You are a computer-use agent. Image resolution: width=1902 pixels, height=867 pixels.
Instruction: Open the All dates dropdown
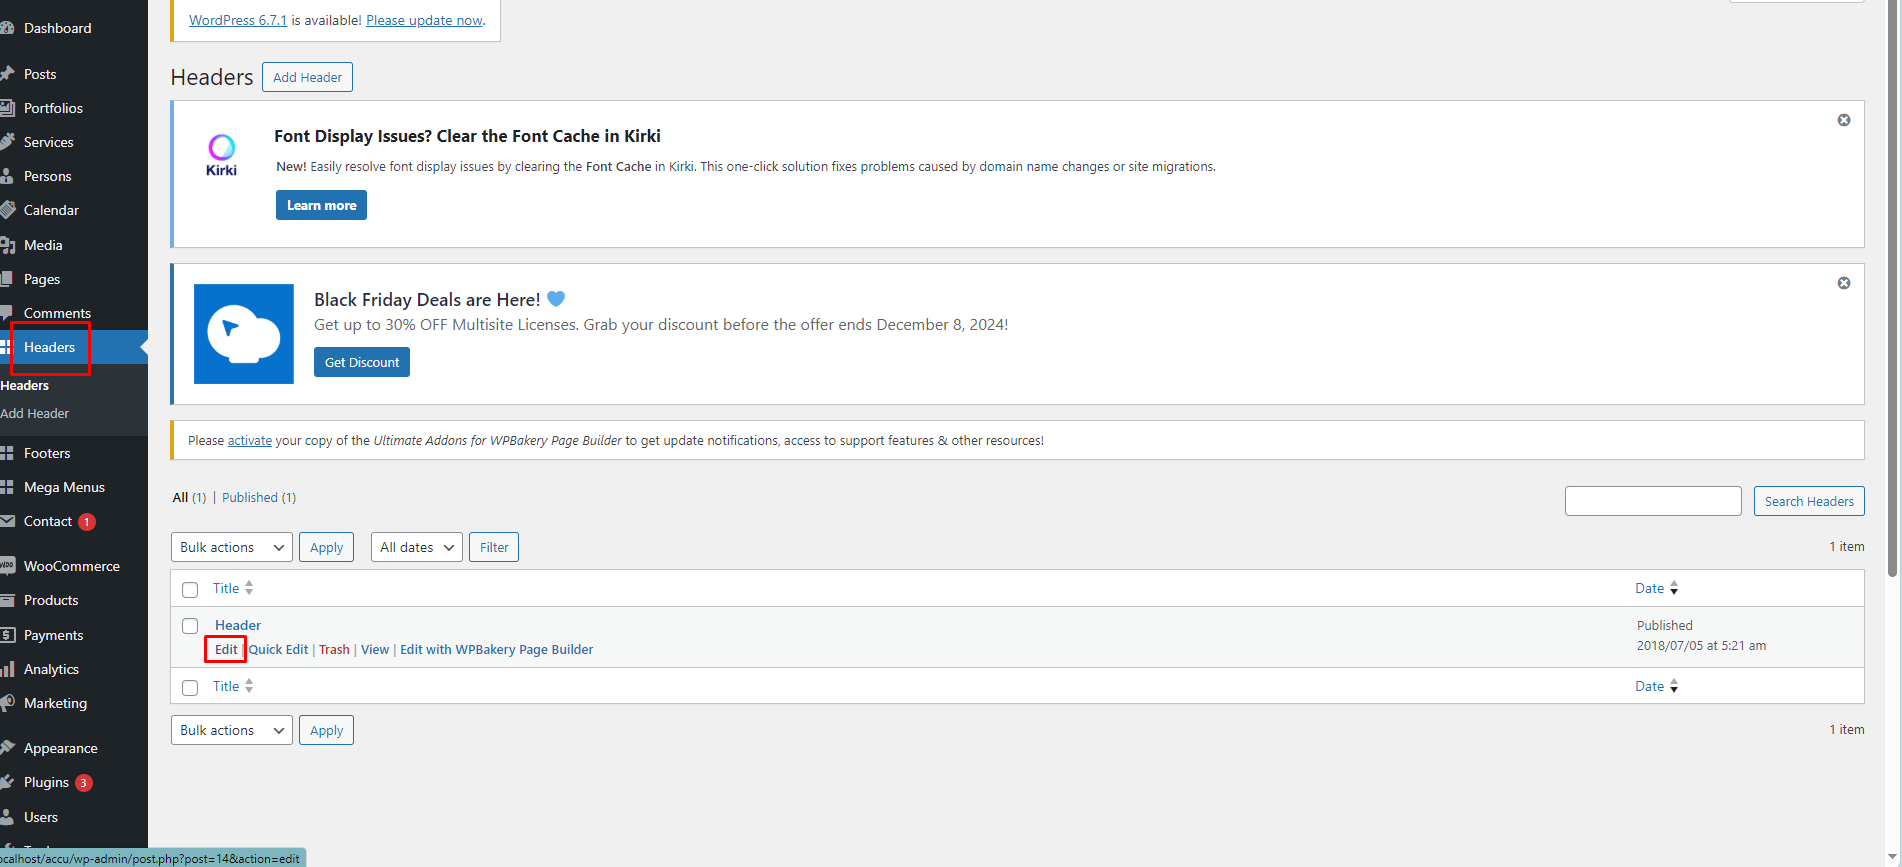[417, 547]
